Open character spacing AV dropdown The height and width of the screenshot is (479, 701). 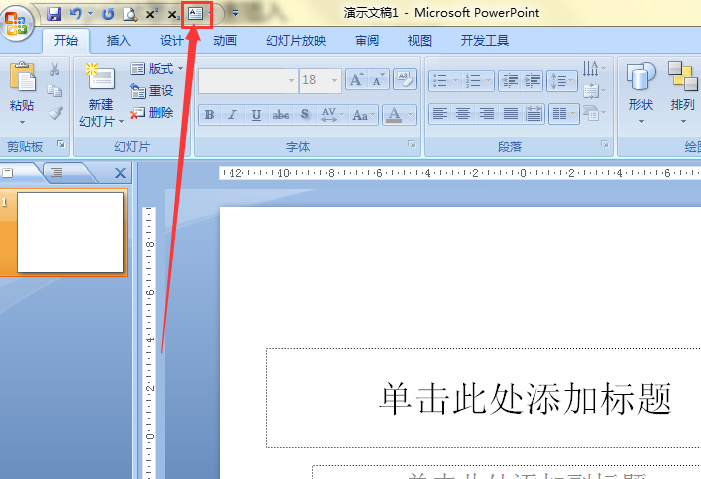point(333,115)
